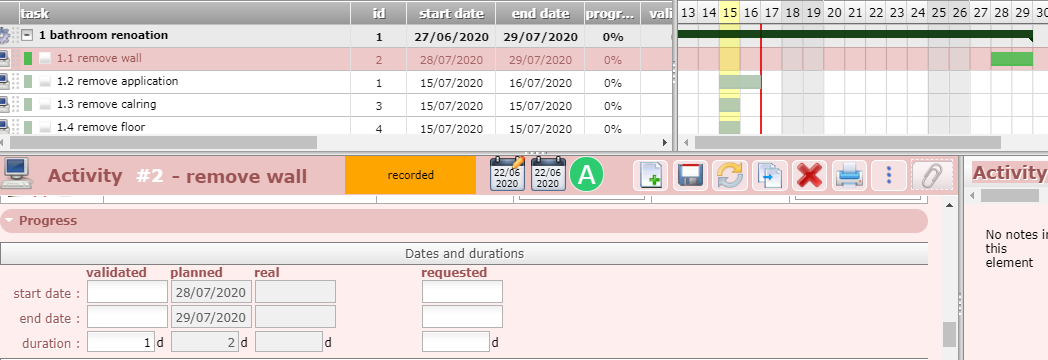Select the 1 bathroom renoation project row

point(104,35)
